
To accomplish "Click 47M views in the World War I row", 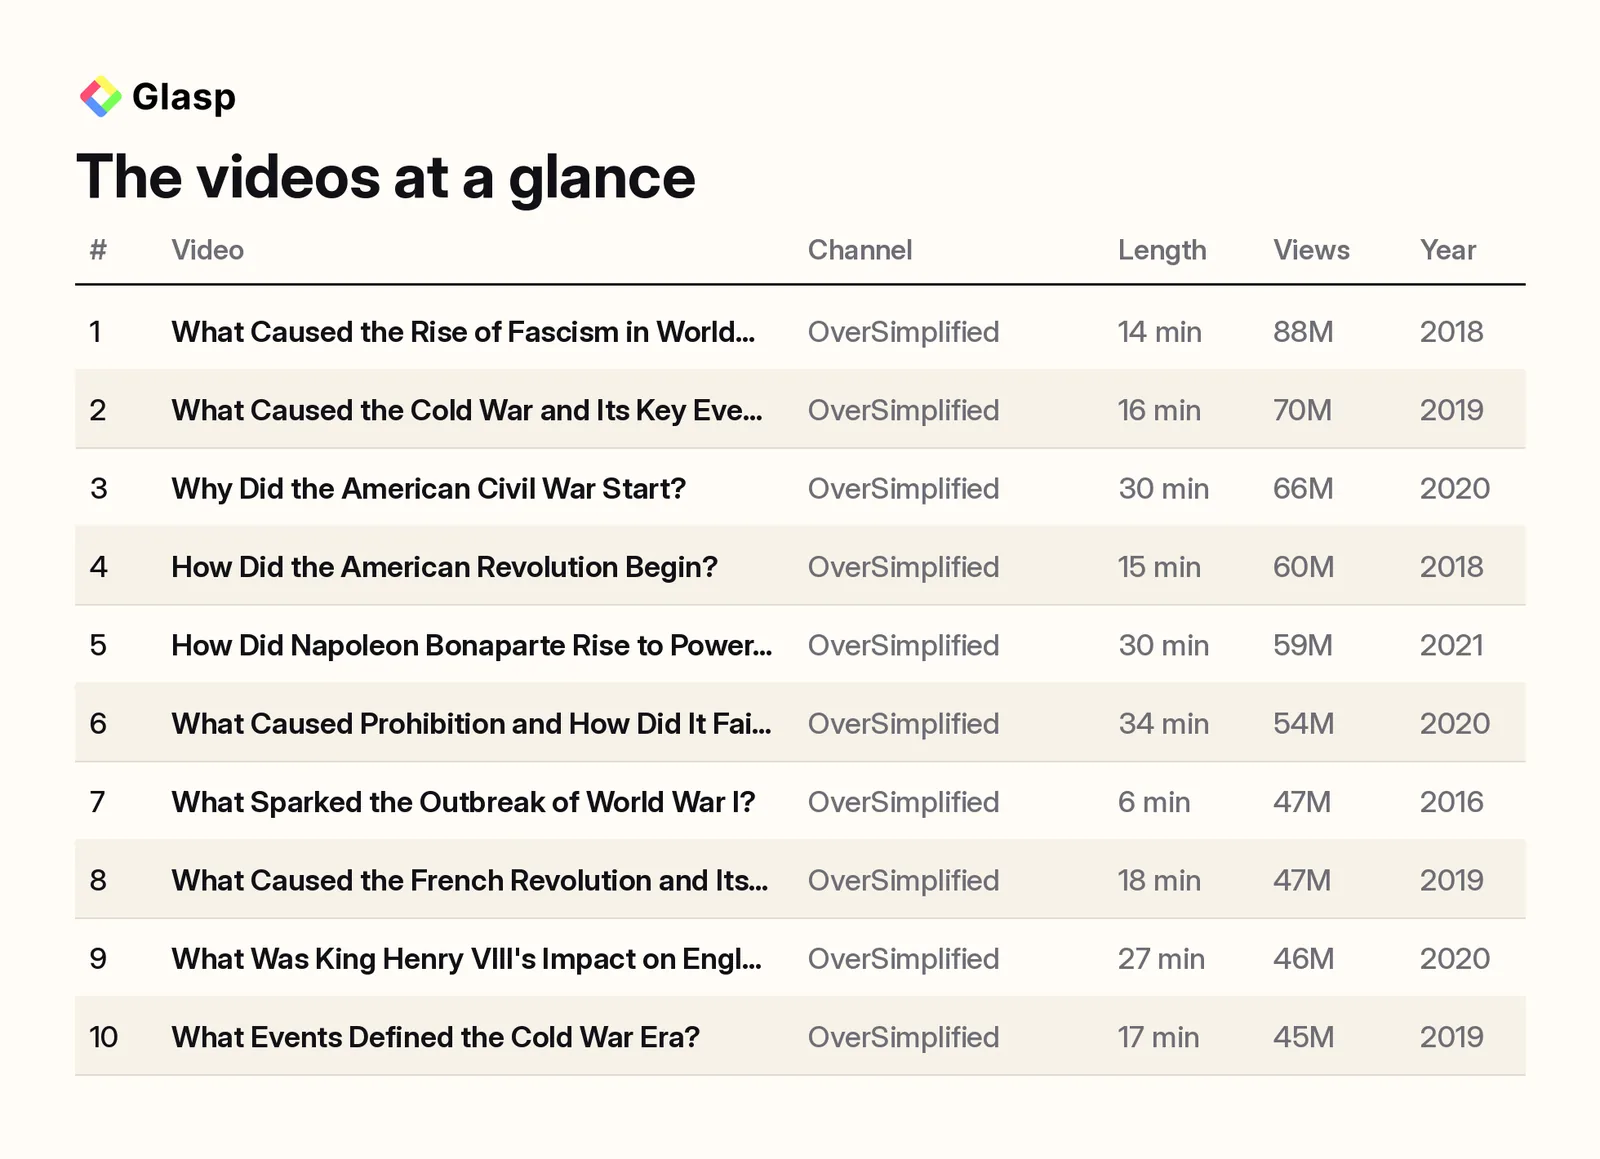I will point(1302,802).
